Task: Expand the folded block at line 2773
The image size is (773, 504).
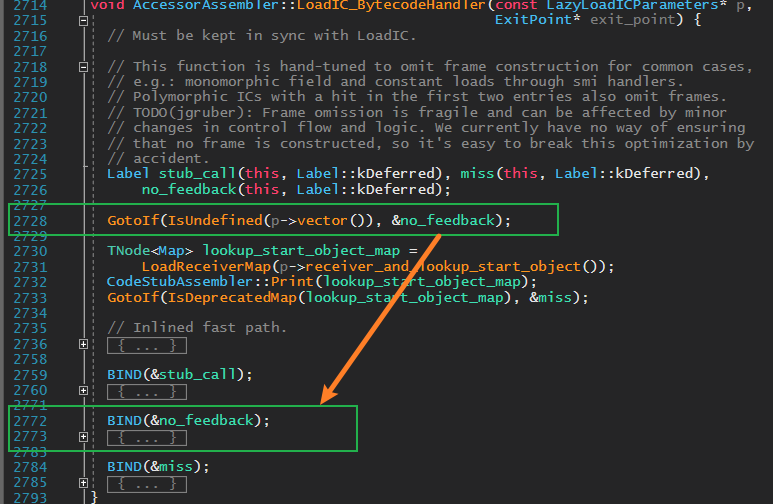Action: pos(83,437)
